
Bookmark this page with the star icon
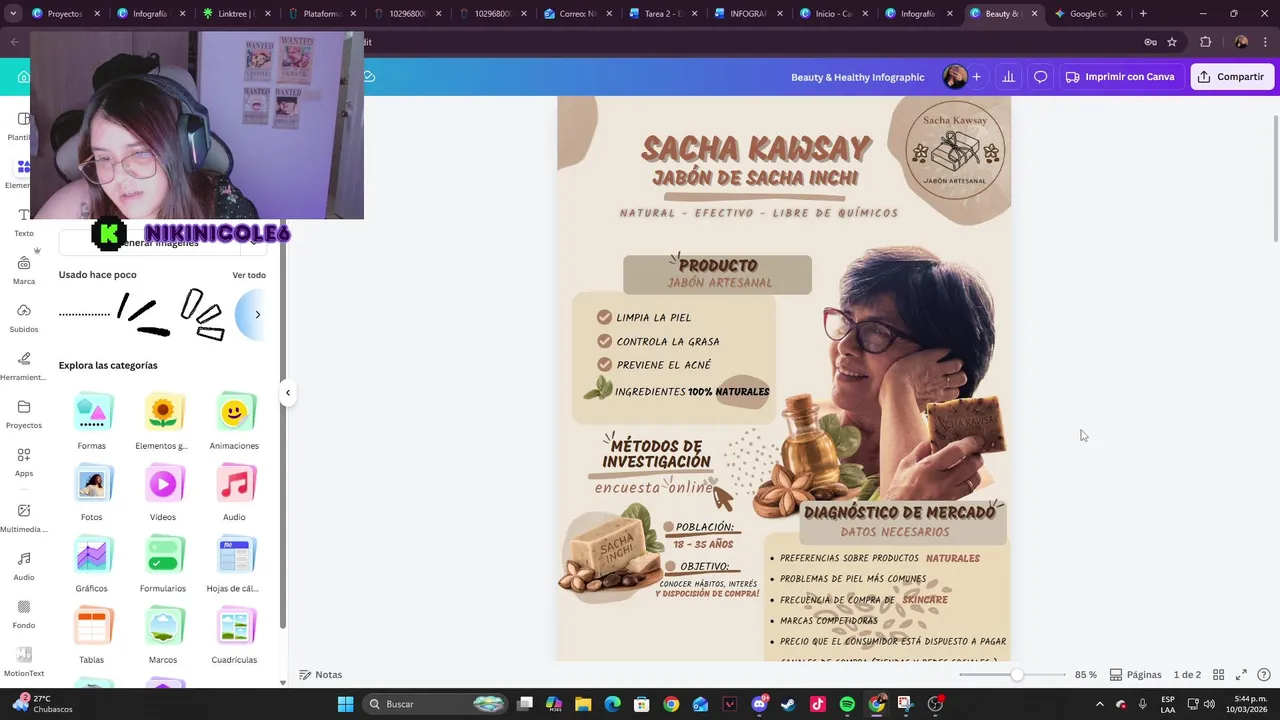coord(1172,42)
